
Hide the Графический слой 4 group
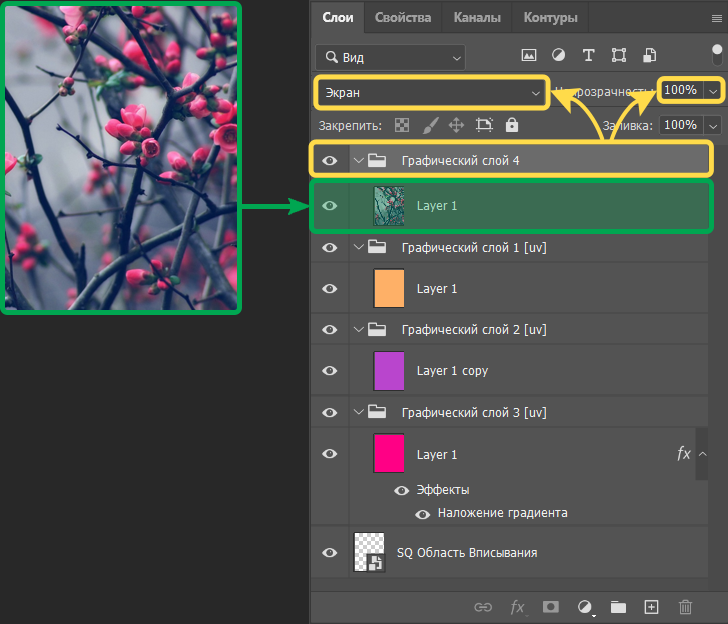click(329, 159)
